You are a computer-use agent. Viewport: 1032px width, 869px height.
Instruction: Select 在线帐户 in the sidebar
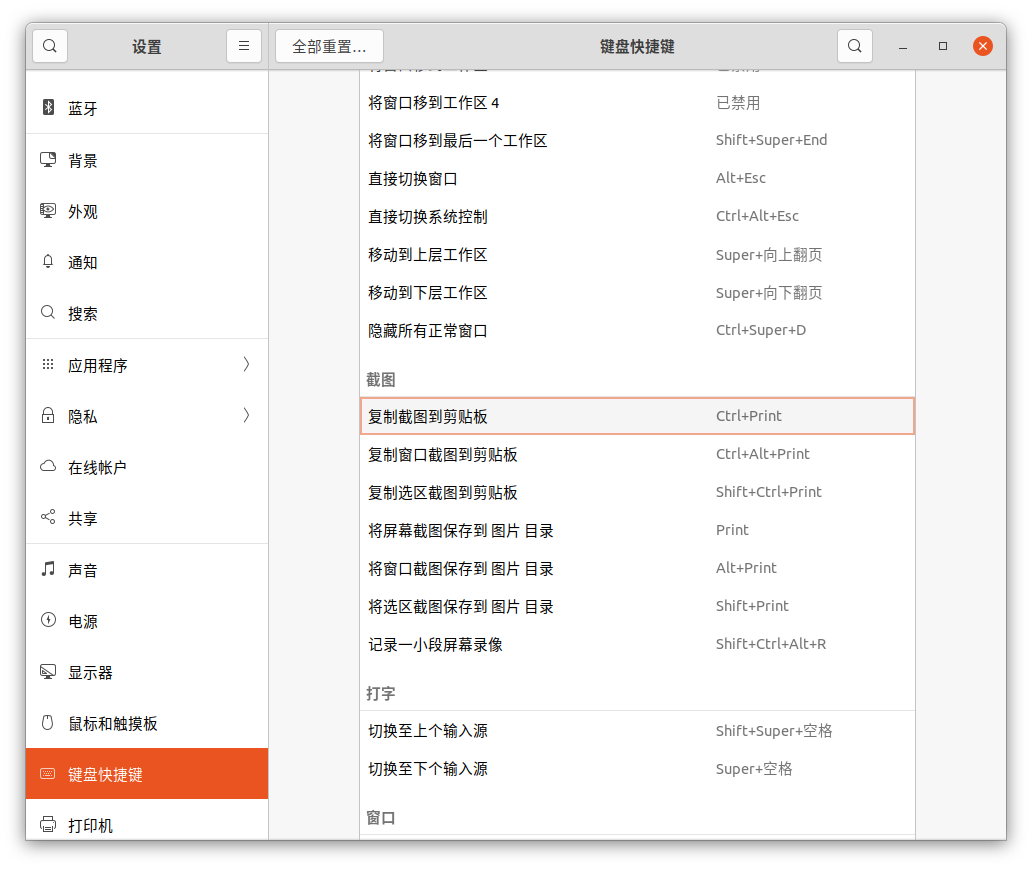pyautogui.click(x=147, y=467)
